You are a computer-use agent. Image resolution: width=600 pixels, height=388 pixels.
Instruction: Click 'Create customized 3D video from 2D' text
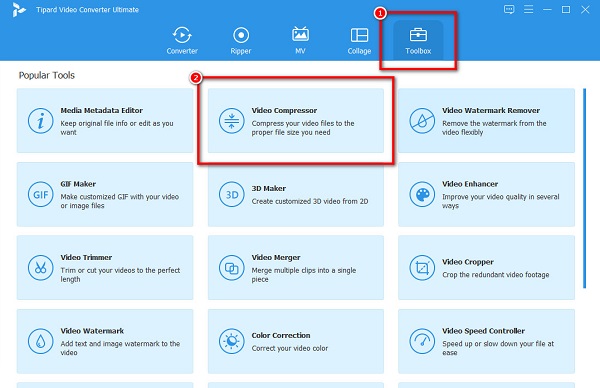(x=310, y=201)
